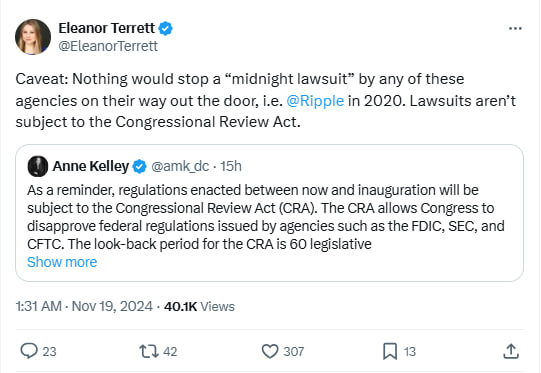Open the 1:31 AM Nov 19 timestamp

[x=84, y=306]
